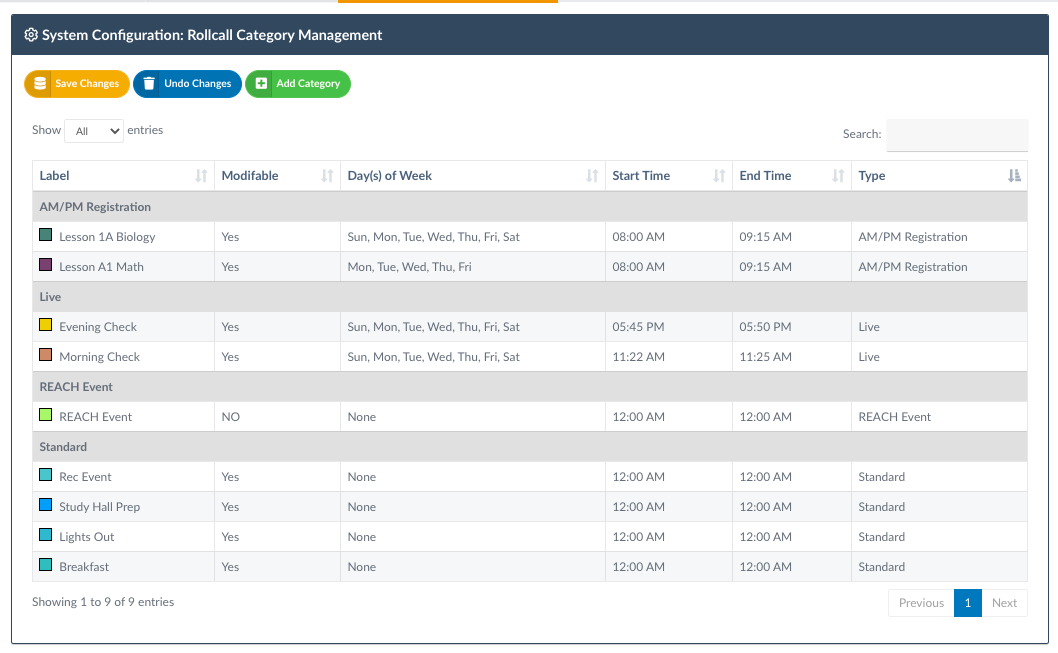Viewport: 1058px width, 653px height.
Task: Click Lesson 1A Biology 08:00 AM start time
Action: click(x=638, y=237)
